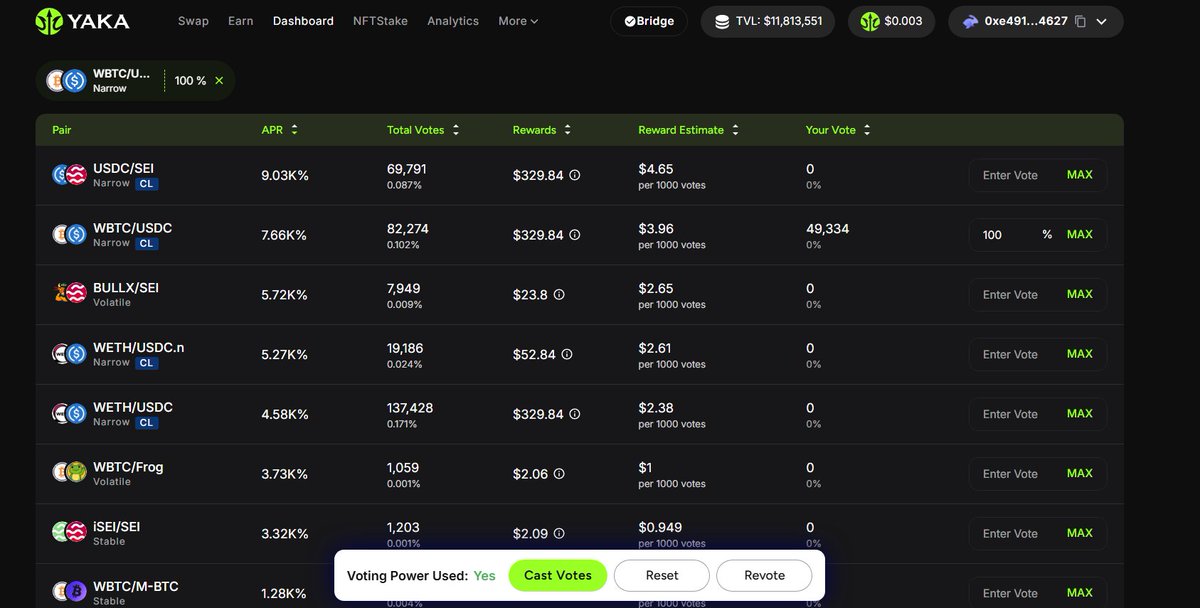Click the TVL: $11,813,551 pill
1200x608 pixels.
[767, 21]
